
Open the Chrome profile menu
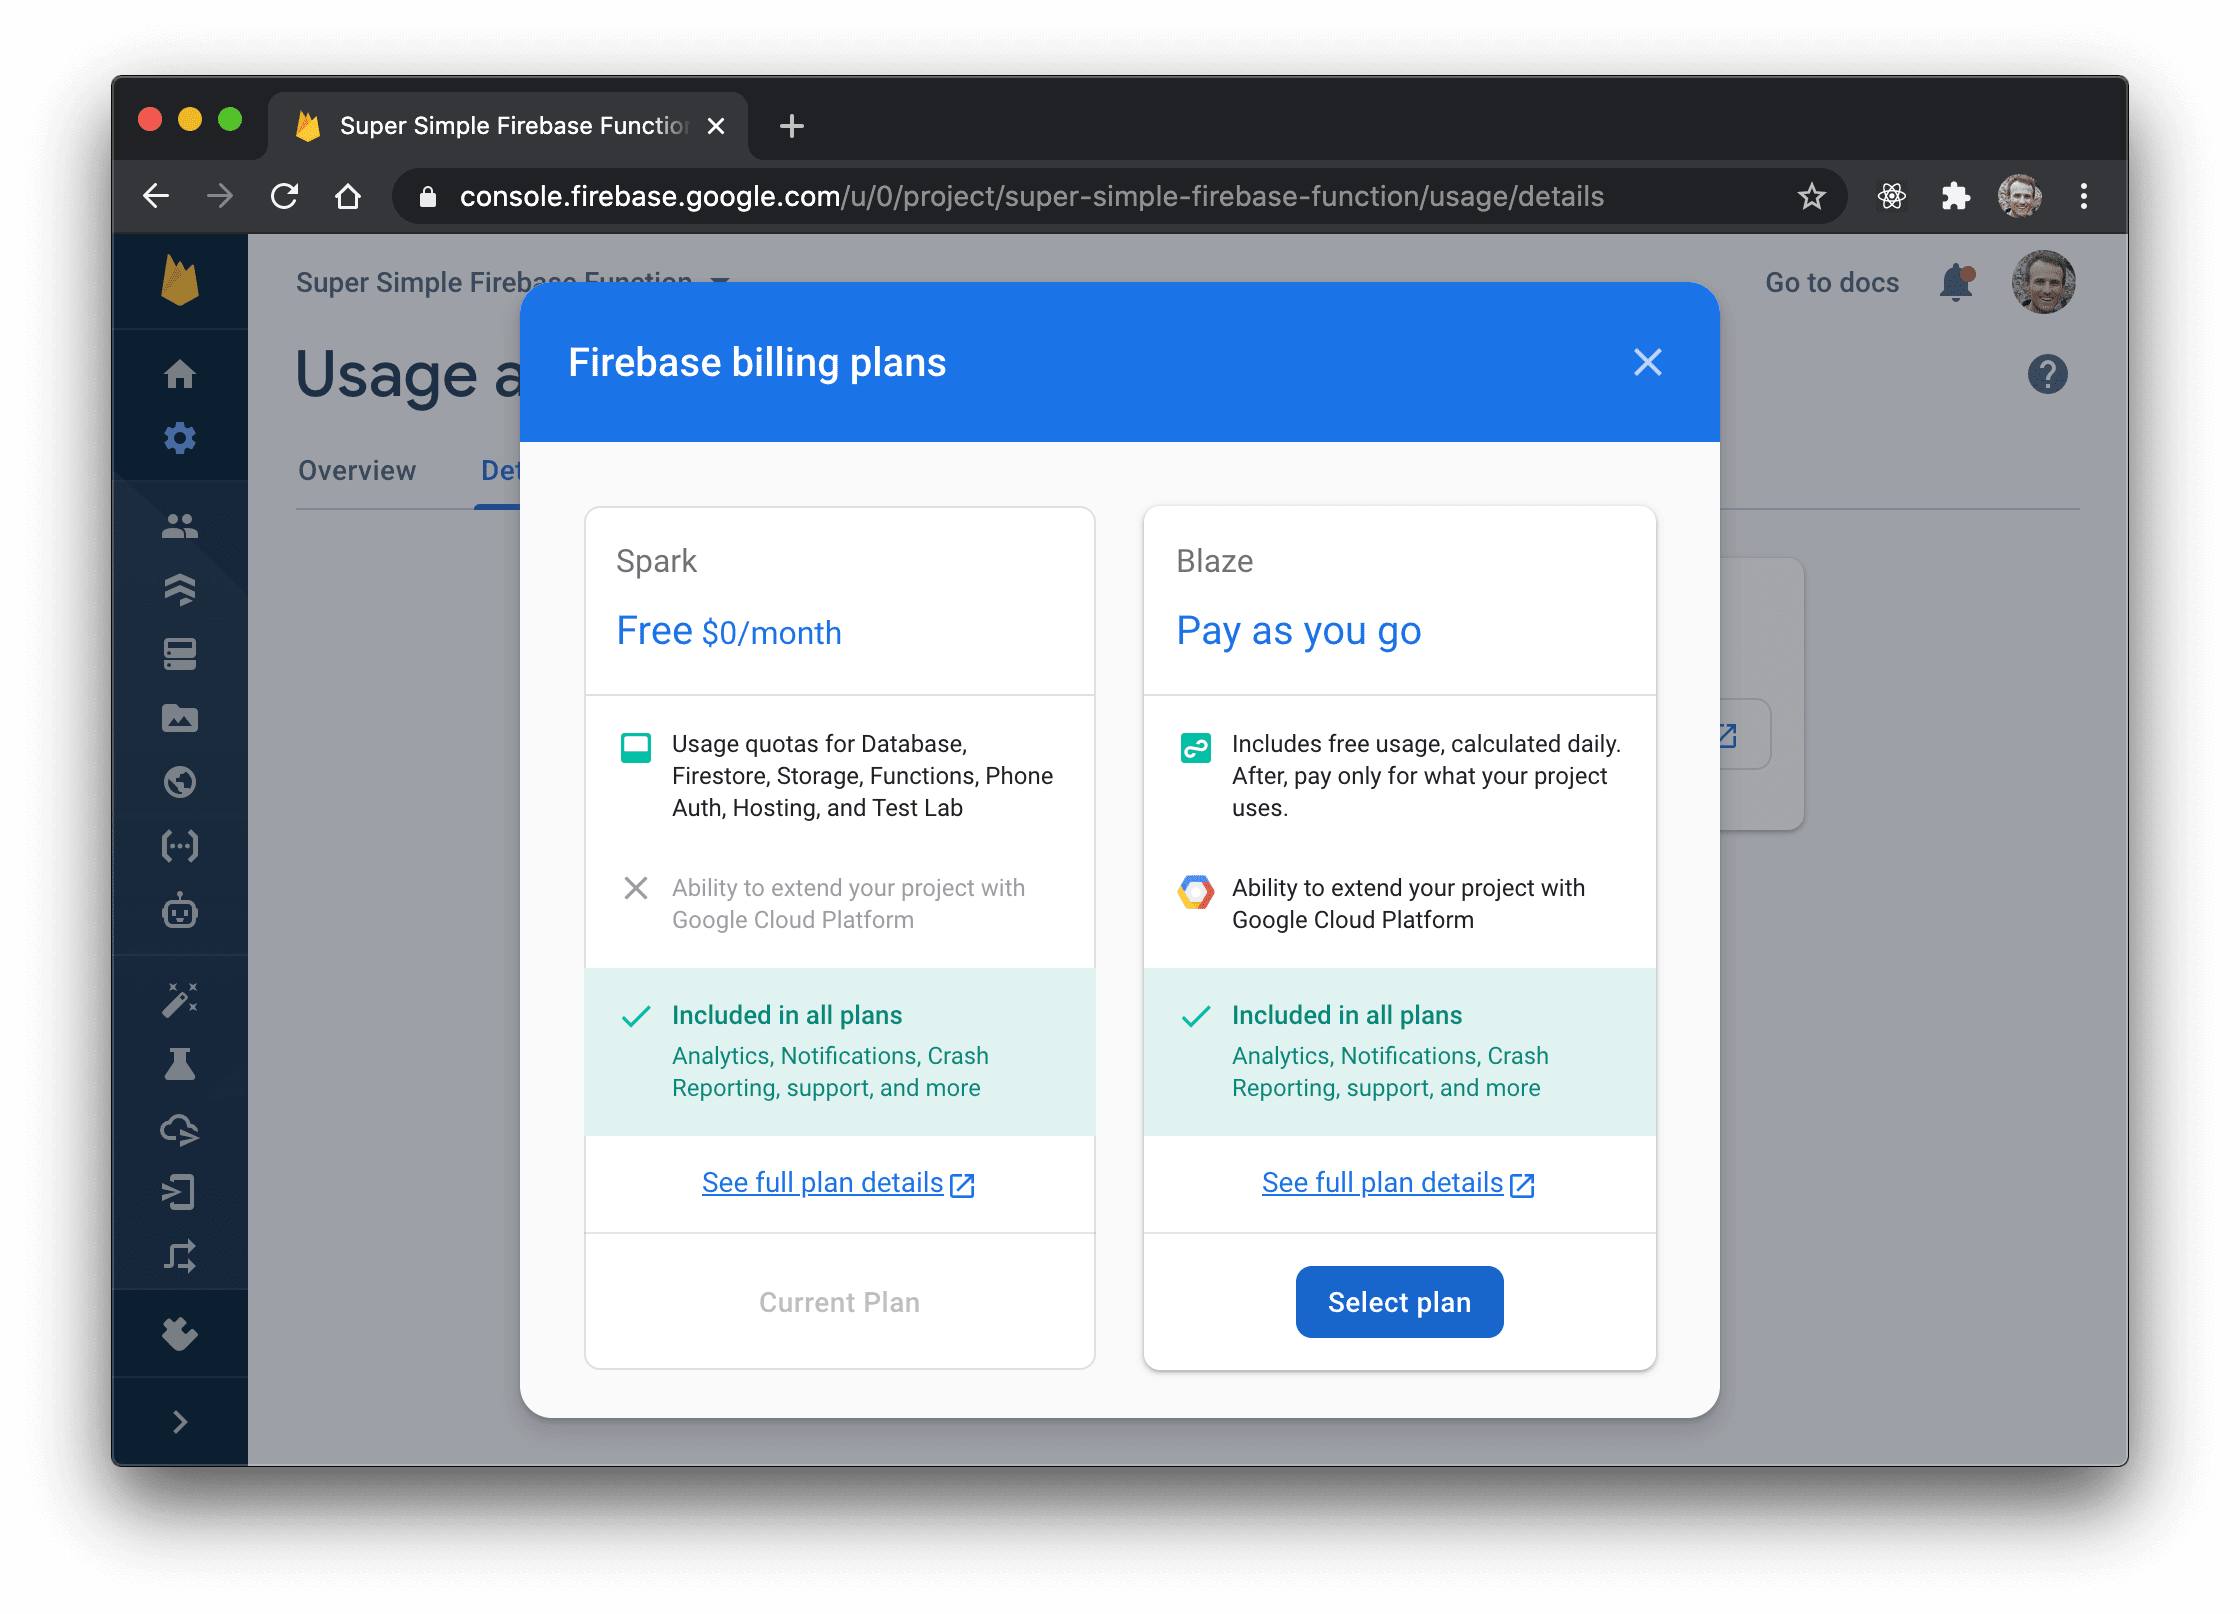[2019, 196]
